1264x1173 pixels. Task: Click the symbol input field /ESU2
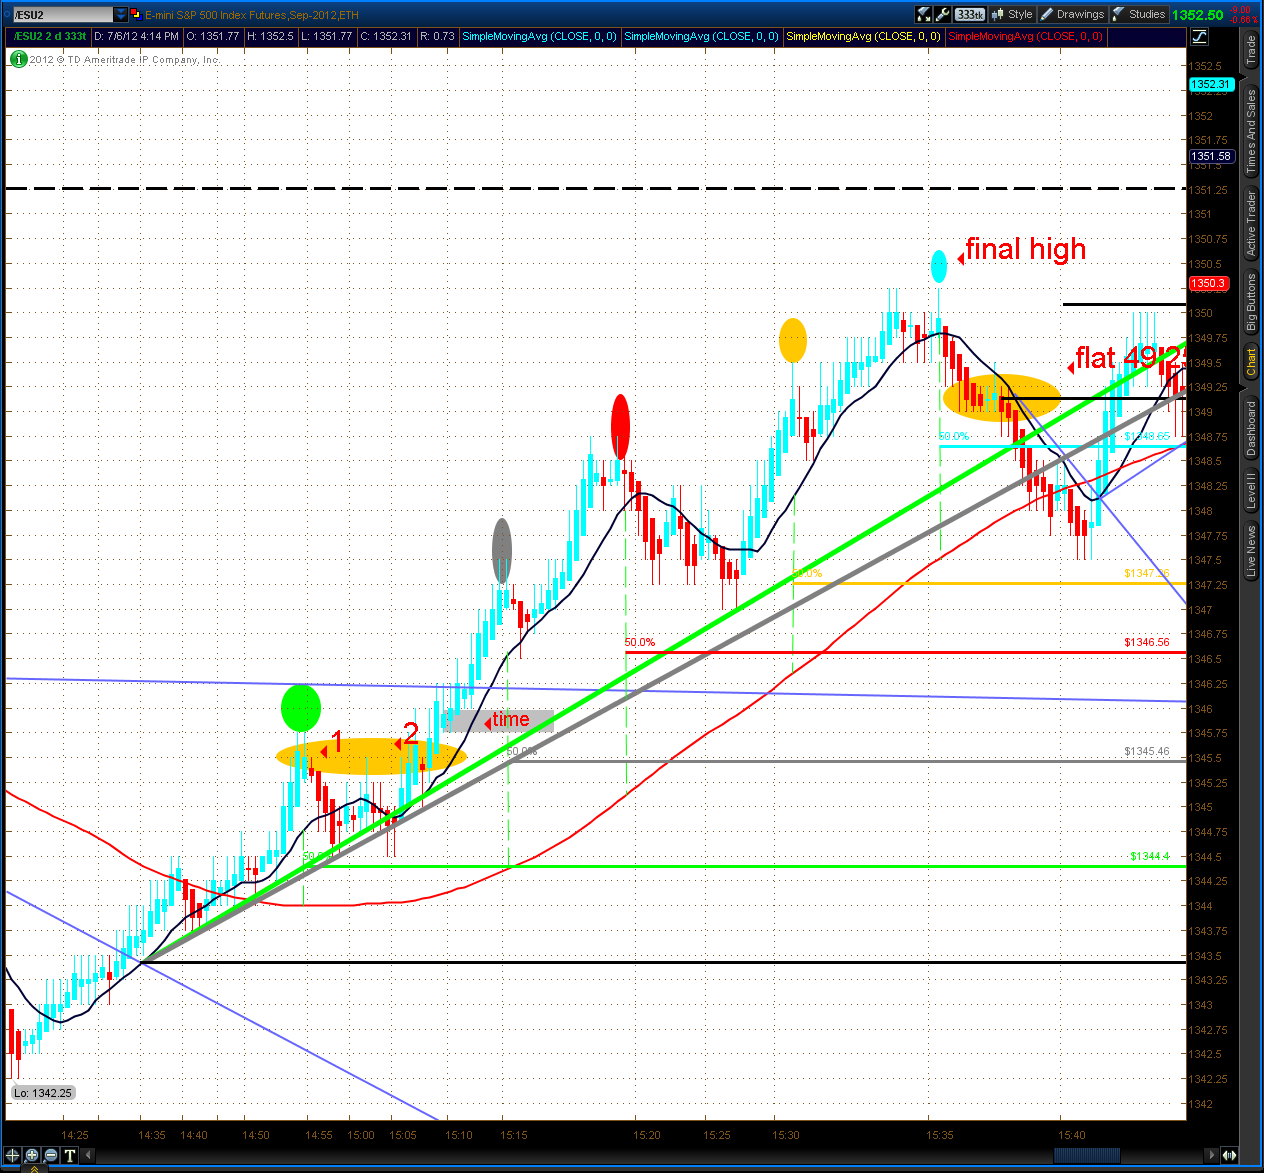[62, 15]
